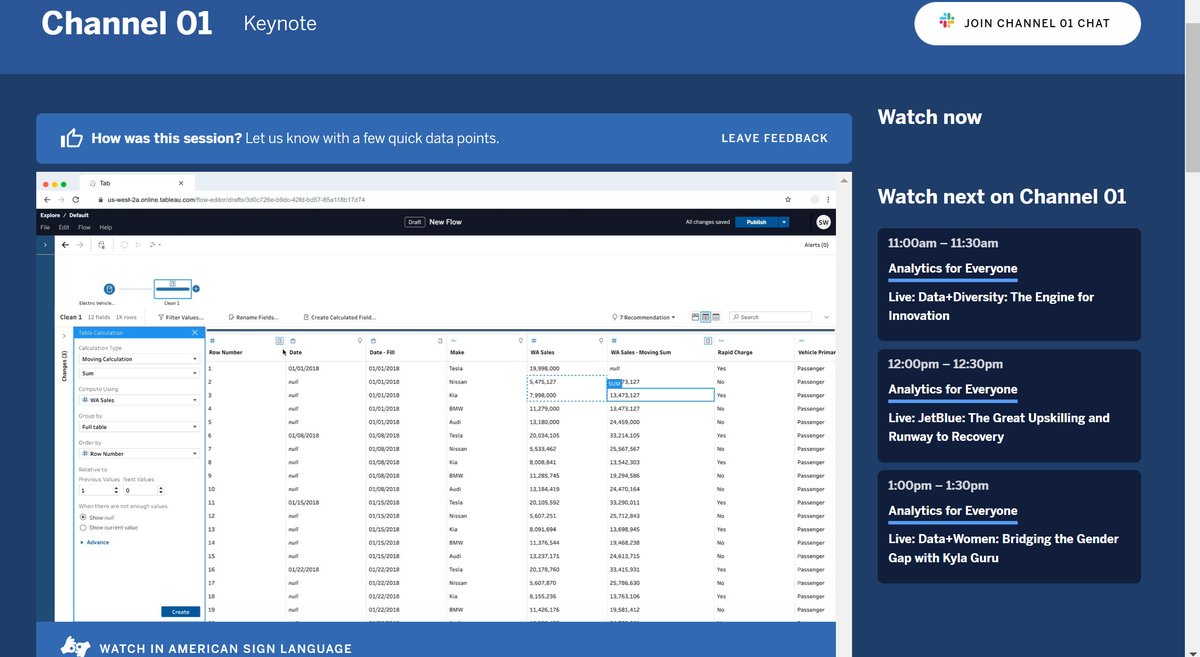The width and height of the screenshot is (1200, 657).
Task: Open the Edit menu
Action: pos(64,228)
